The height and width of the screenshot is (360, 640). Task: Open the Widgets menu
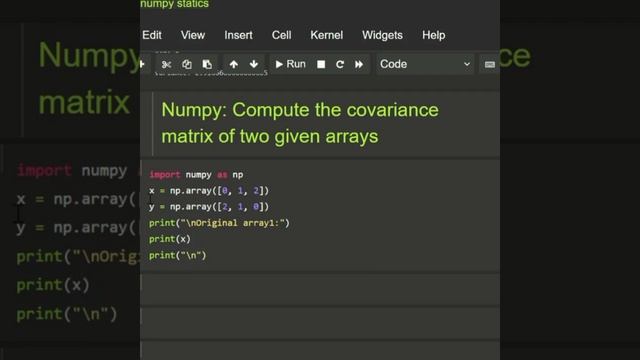click(x=382, y=35)
